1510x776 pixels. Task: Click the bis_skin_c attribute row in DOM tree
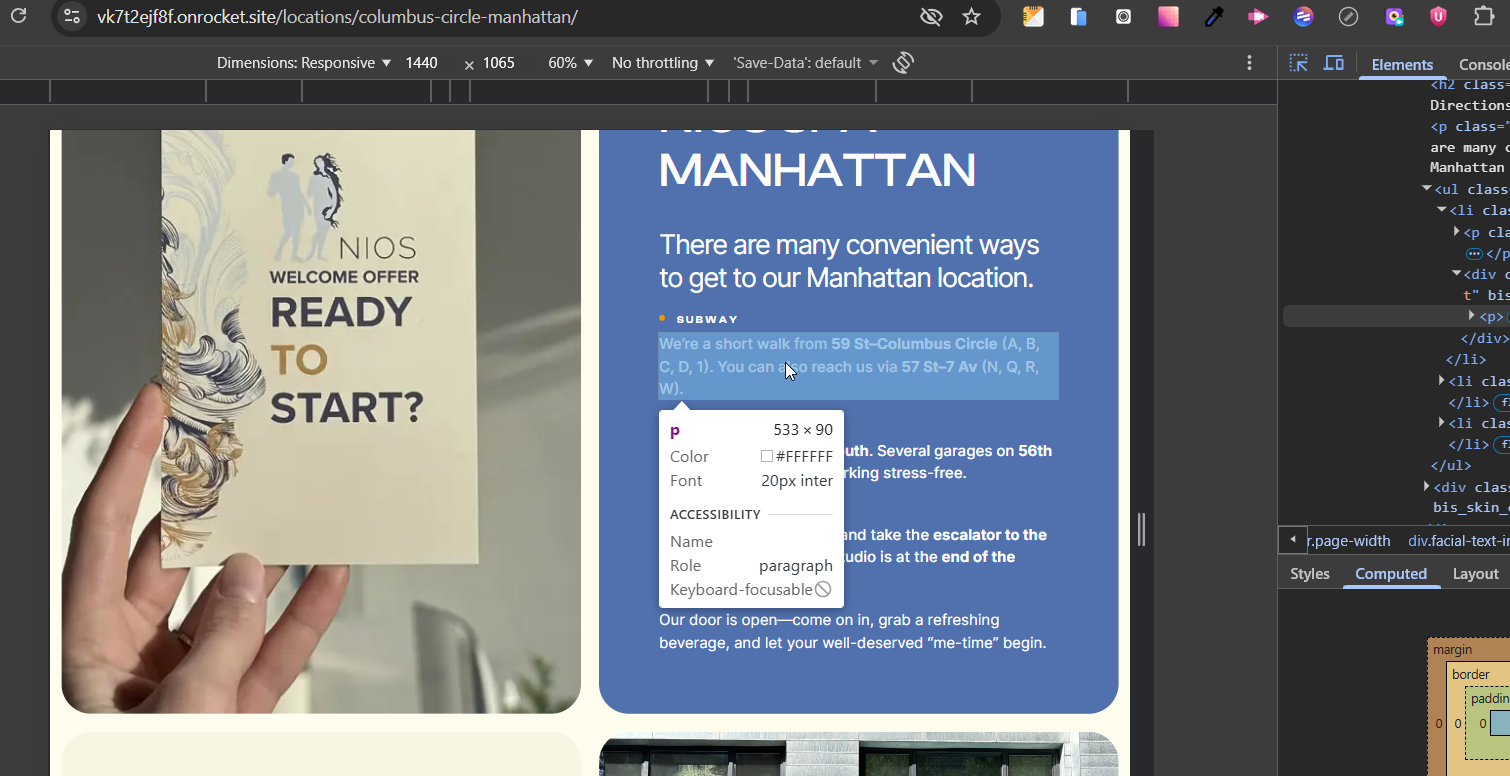pos(1471,507)
